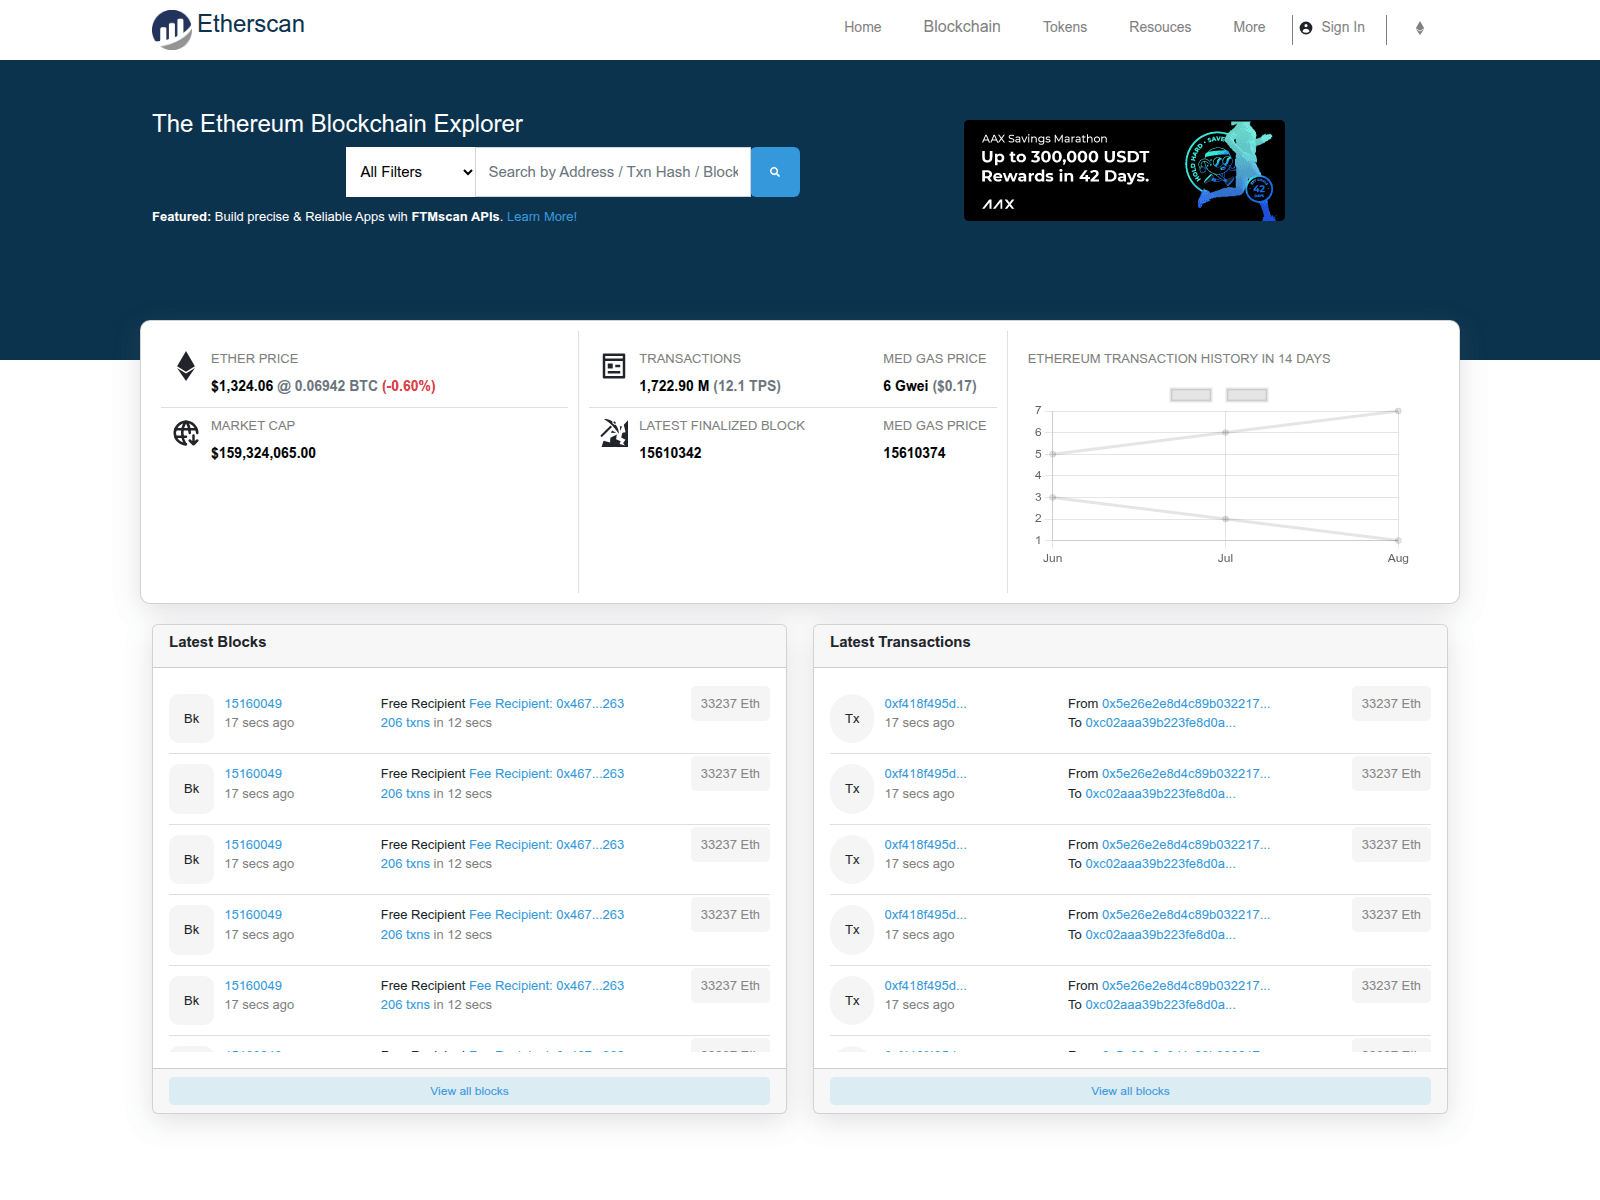Image resolution: width=1600 pixels, height=1200 pixels.
Task: Toggle the left chart legend box
Action: (x=1191, y=395)
